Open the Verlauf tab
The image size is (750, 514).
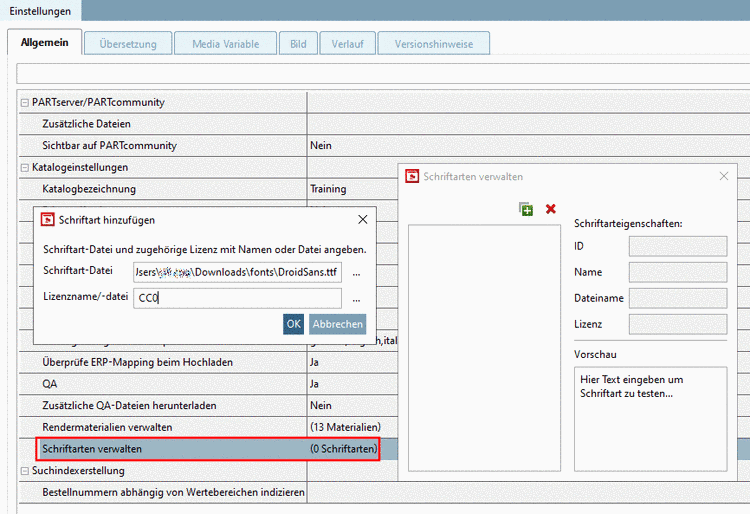[348, 44]
